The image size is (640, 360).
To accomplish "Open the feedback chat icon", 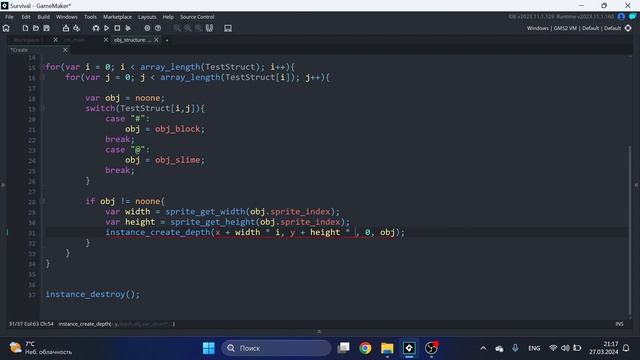I will 632,17.
